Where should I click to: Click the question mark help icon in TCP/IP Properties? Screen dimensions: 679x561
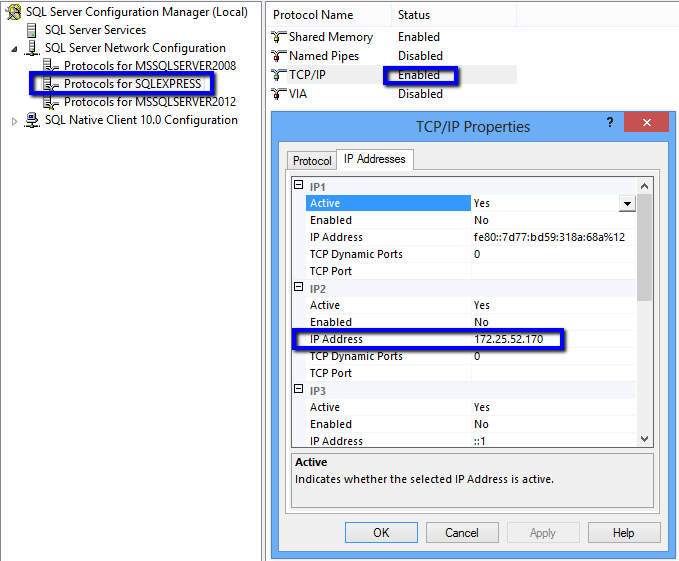click(x=610, y=123)
